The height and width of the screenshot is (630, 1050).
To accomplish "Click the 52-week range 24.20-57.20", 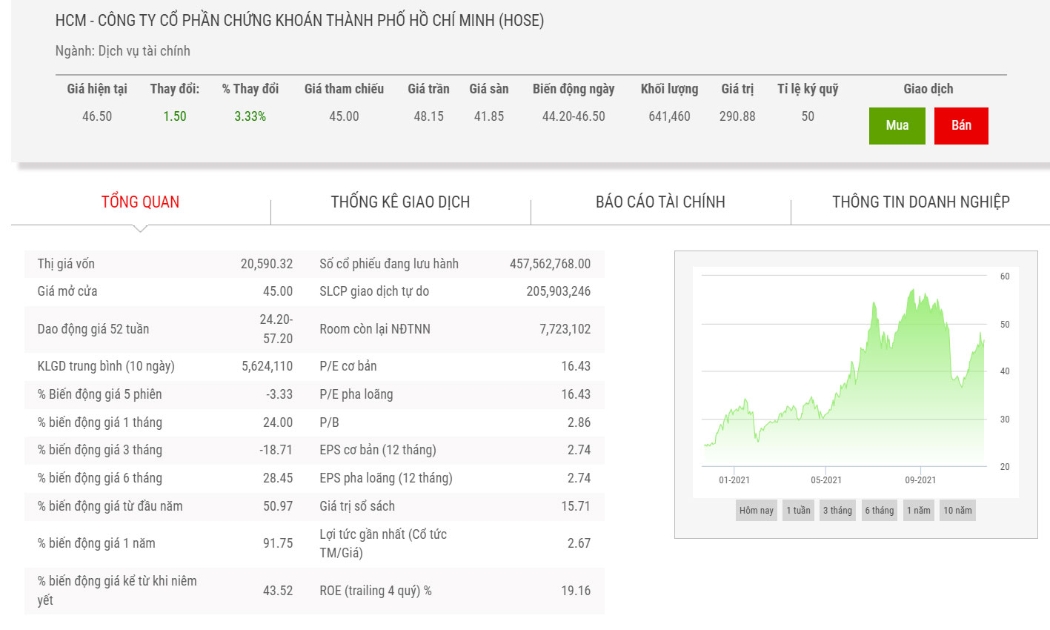I will 277,329.
